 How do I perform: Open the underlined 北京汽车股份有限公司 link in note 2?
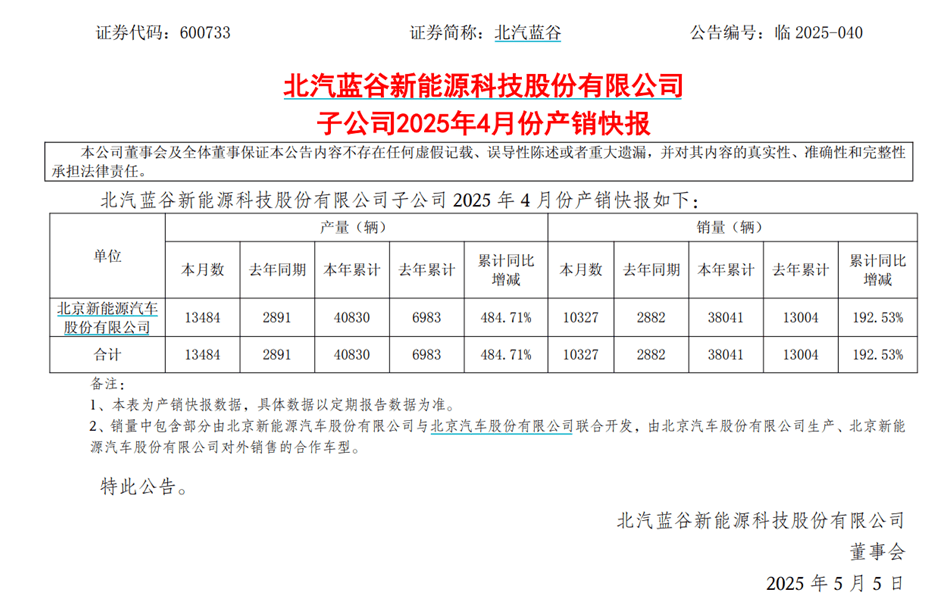[502, 426]
